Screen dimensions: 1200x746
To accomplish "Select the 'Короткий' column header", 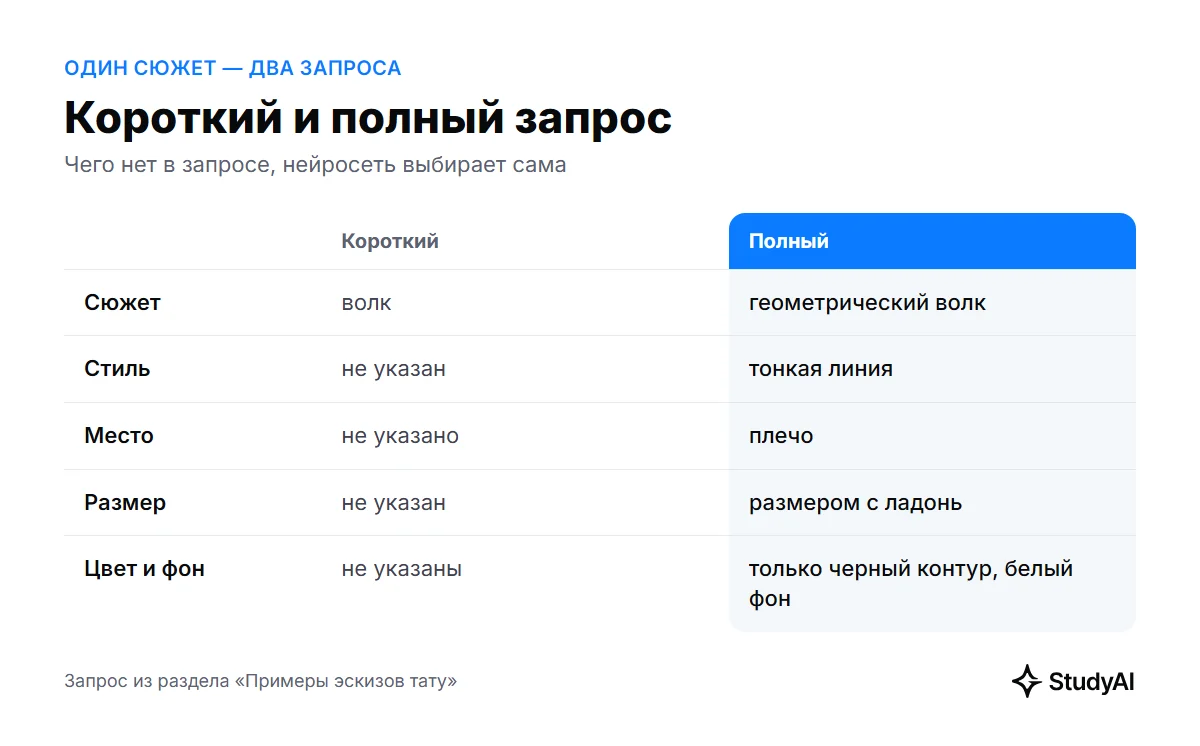I will point(390,241).
